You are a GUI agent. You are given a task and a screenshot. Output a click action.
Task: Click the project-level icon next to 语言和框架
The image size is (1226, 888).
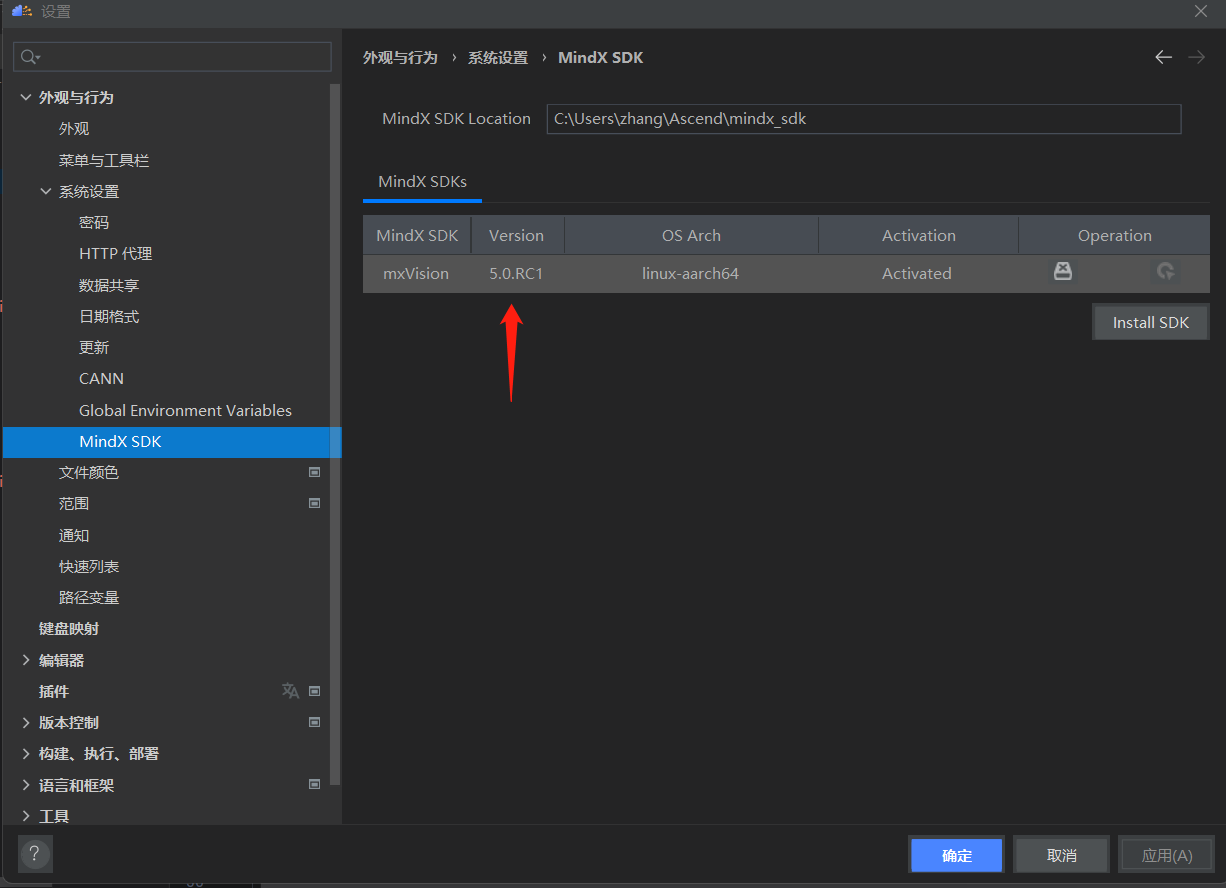(x=314, y=785)
